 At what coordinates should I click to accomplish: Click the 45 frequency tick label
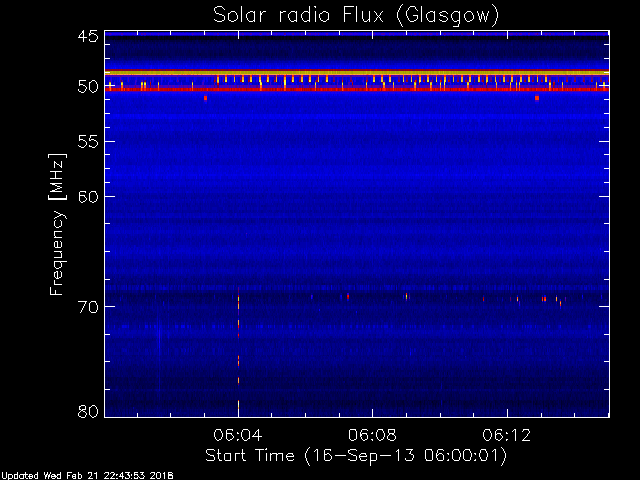tap(88, 37)
